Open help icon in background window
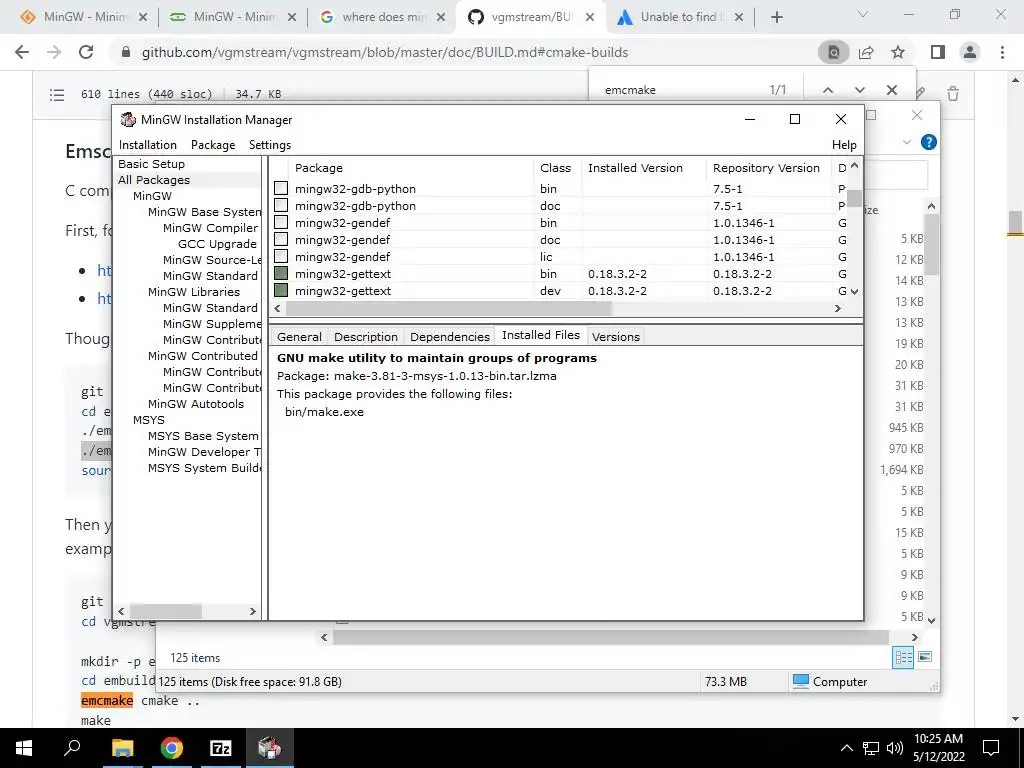The width and height of the screenshot is (1024, 768). (928, 142)
